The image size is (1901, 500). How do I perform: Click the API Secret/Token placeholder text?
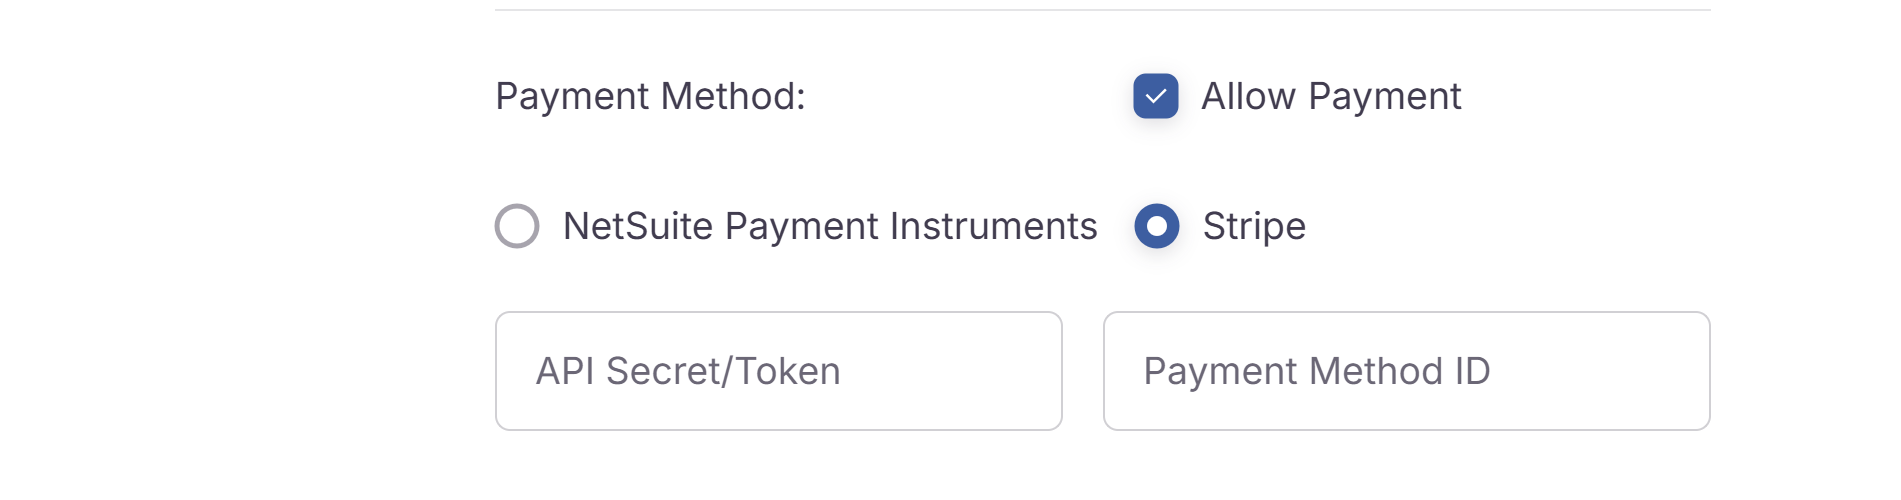tap(688, 371)
